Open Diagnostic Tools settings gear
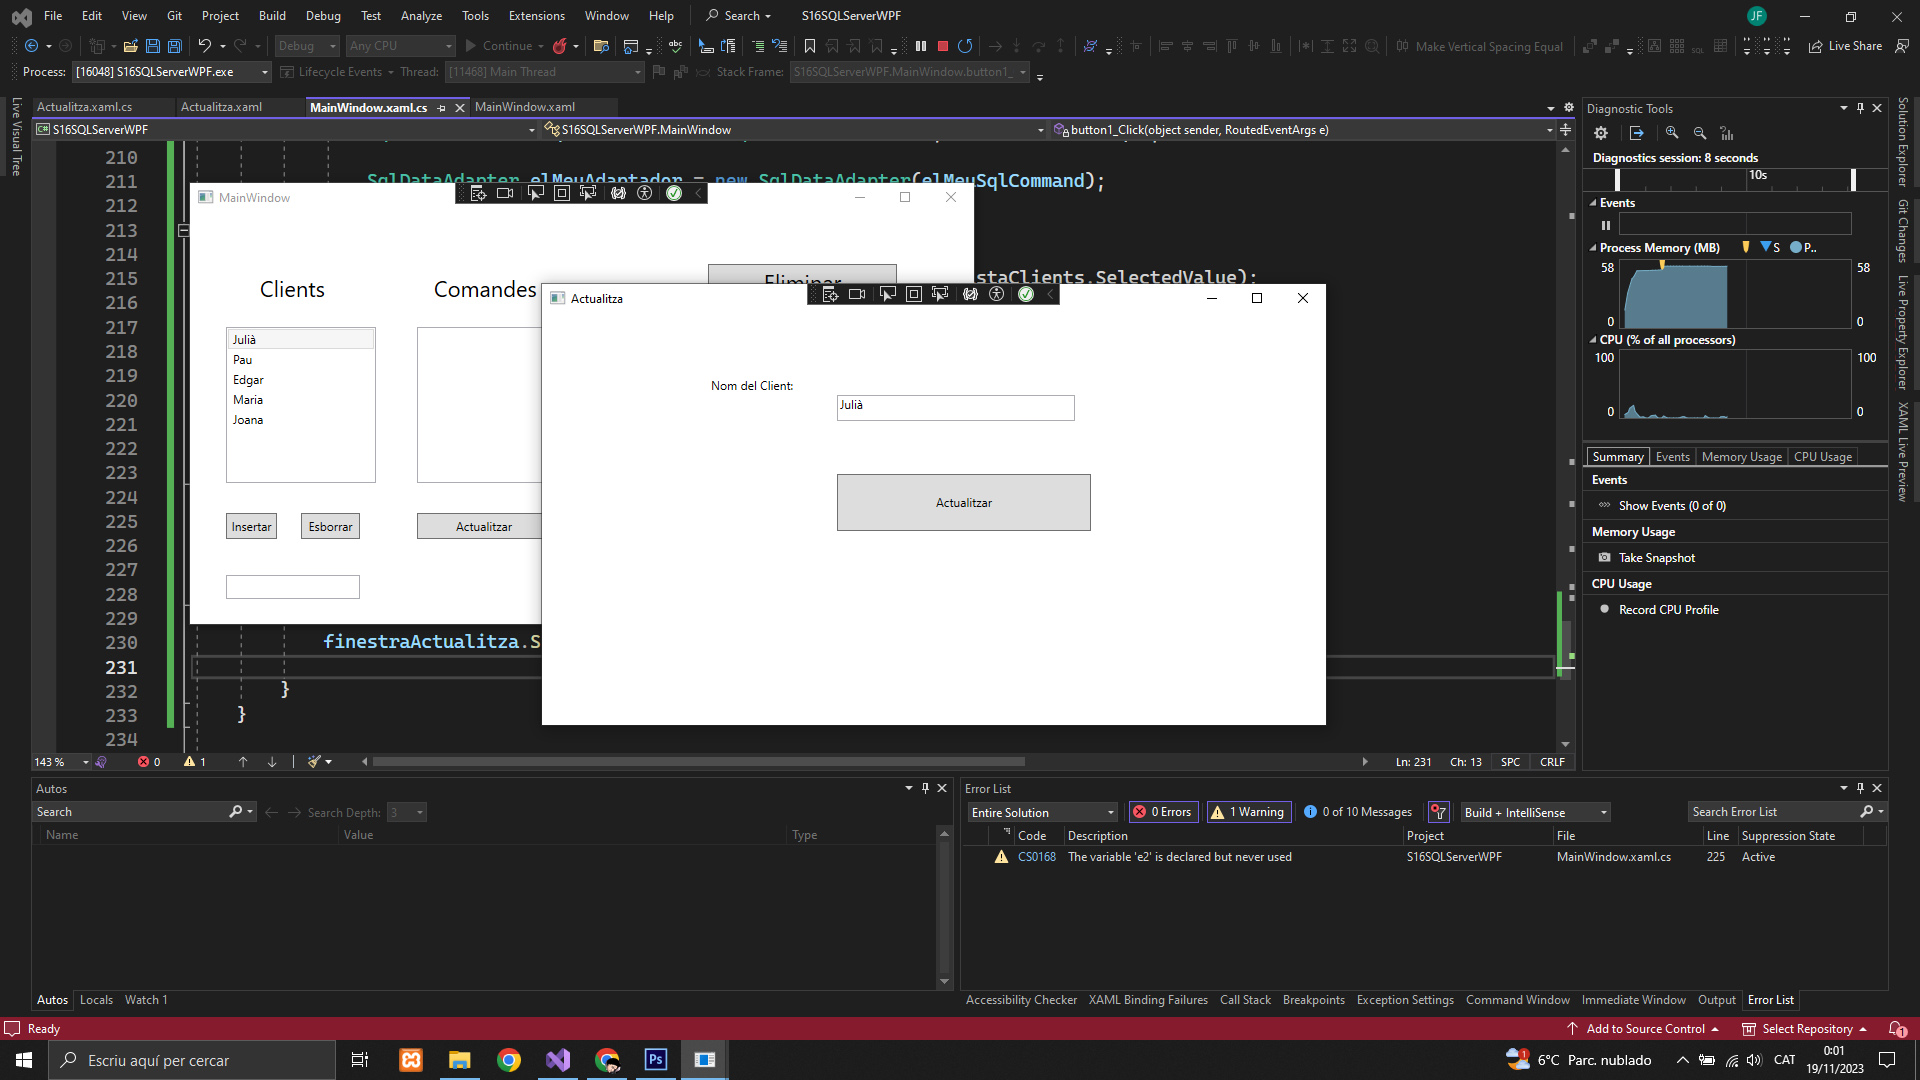This screenshot has height=1080, width=1920. click(1601, 133)
